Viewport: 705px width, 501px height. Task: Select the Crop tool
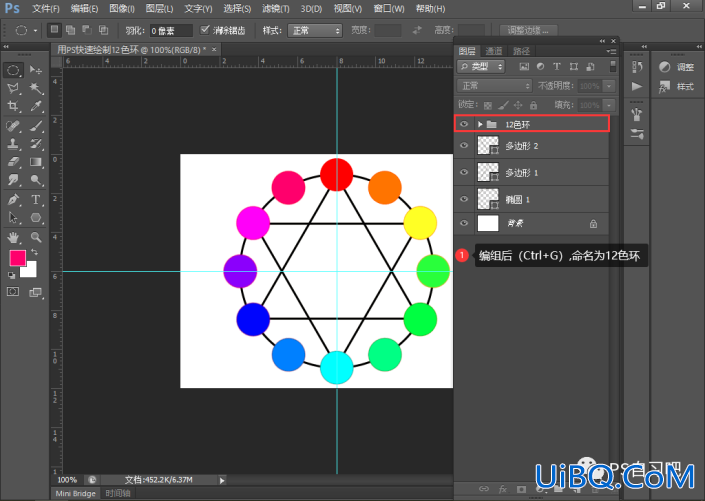(x=13, y=106)
